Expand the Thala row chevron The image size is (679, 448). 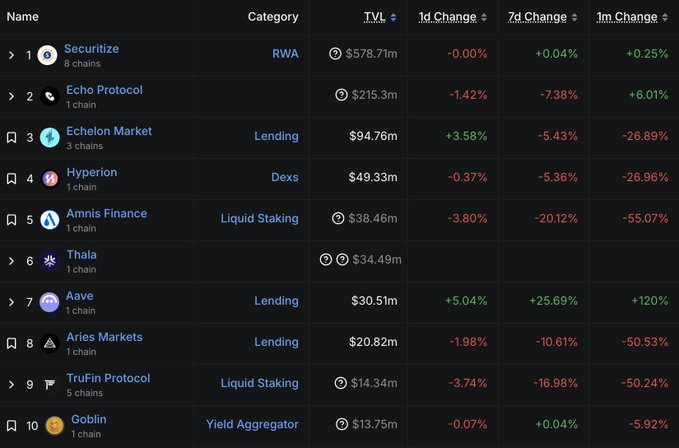click(x=12, y=261)
